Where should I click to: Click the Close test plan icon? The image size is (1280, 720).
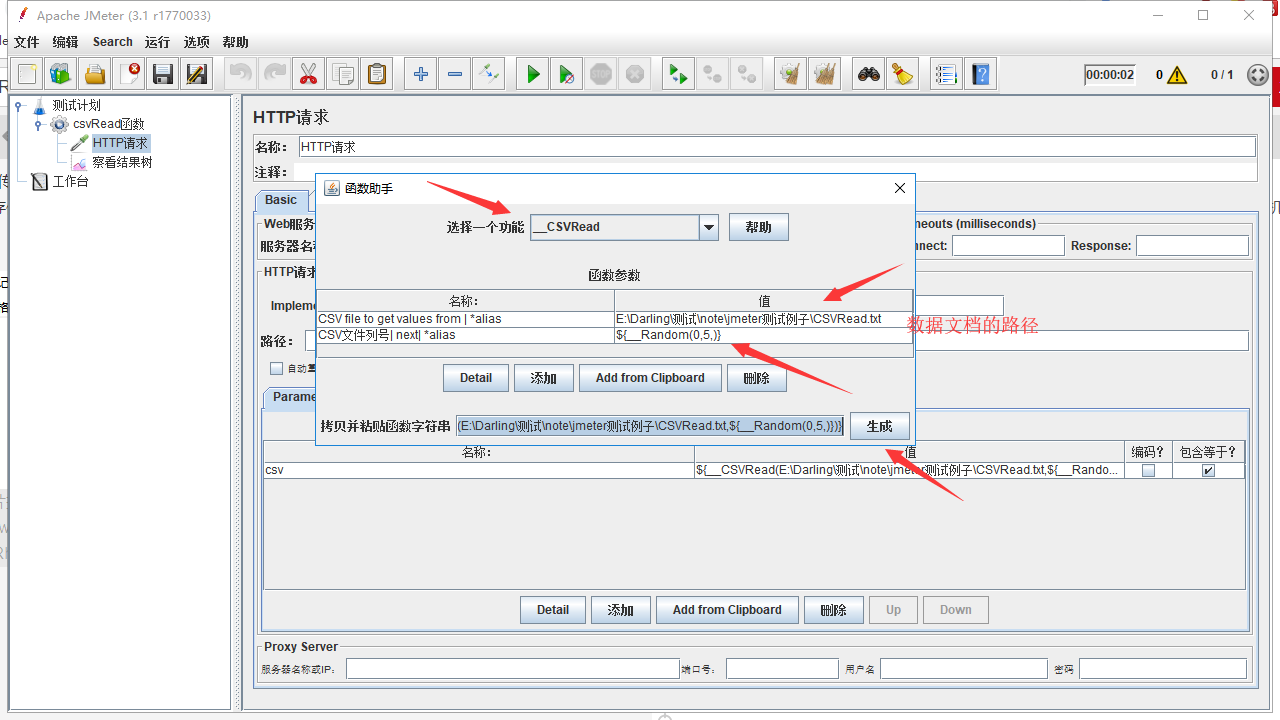click(129, 74)
